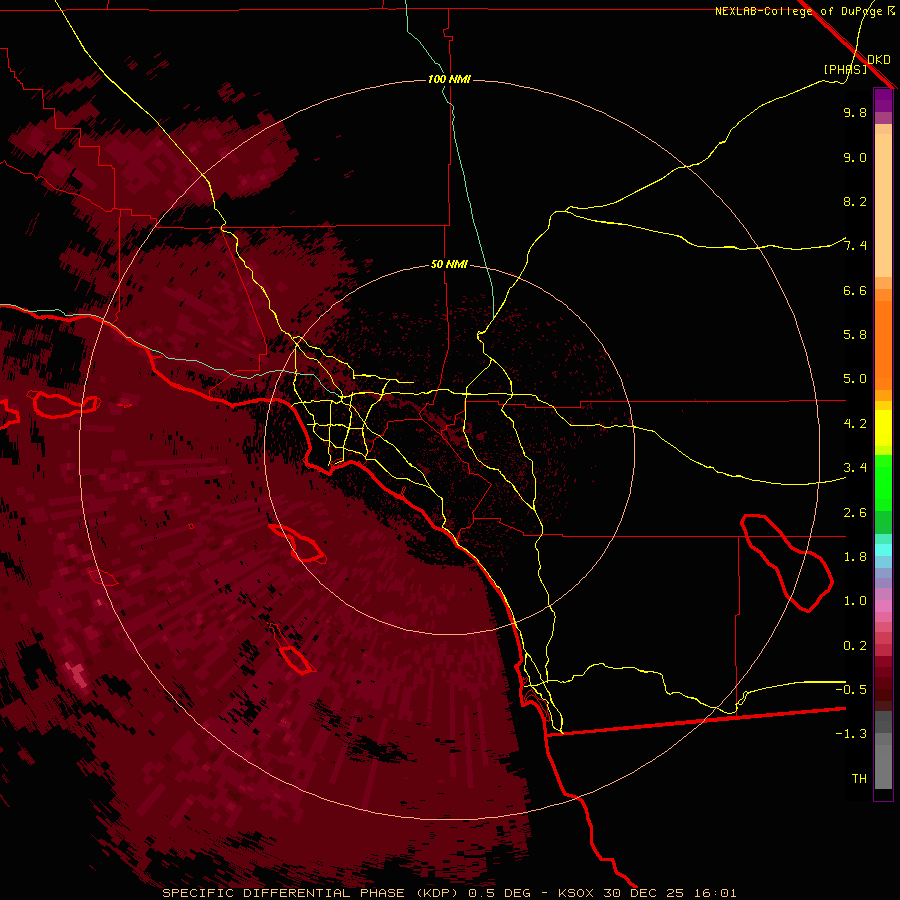This screenshot has width=900, height=900.
Task: Click the 9.0 color scale value
Action: [x=855, y=157]
